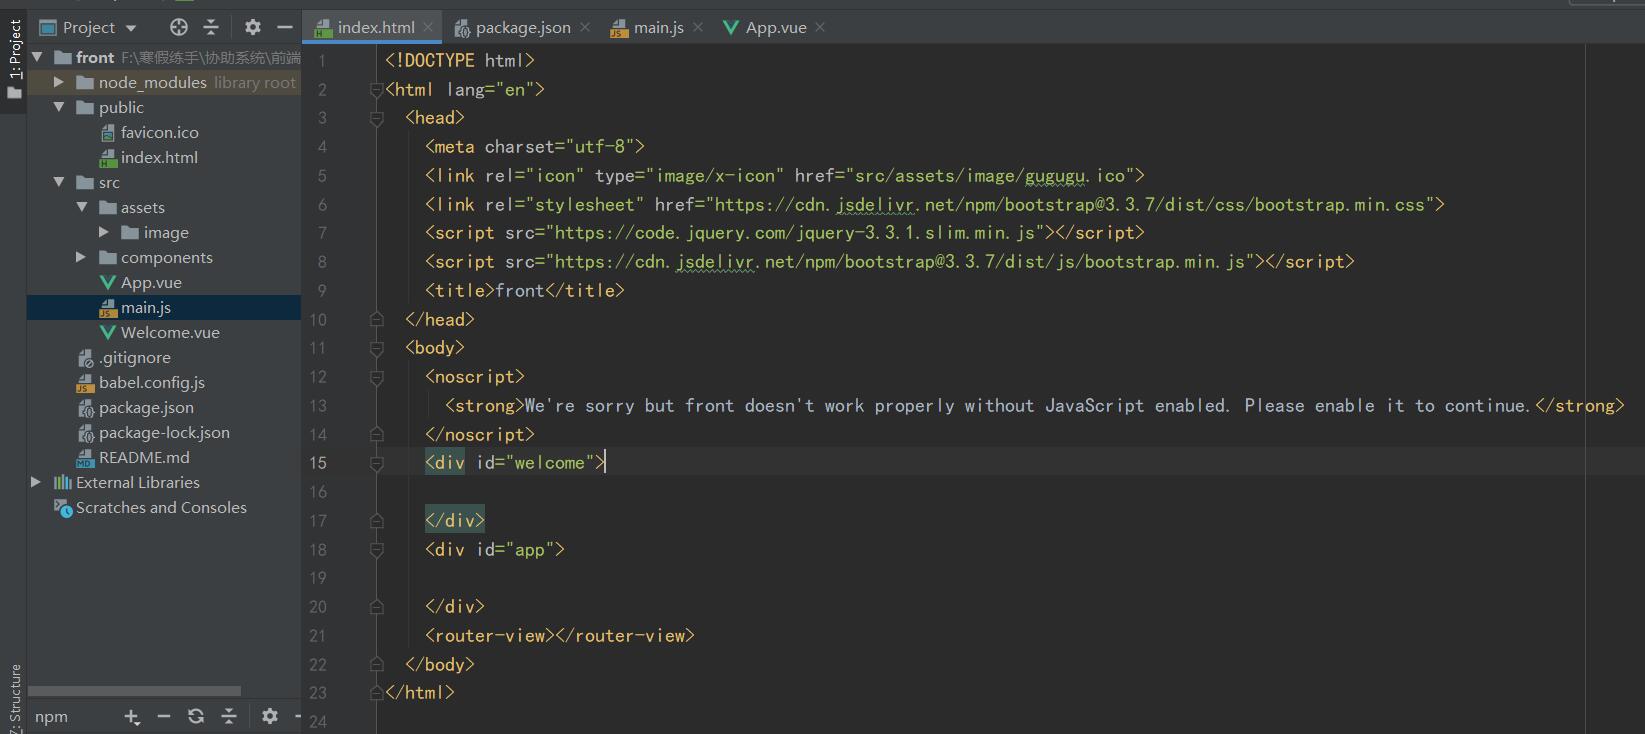Click the DOCTYPE declaration on line 1

tap(460, 61)
